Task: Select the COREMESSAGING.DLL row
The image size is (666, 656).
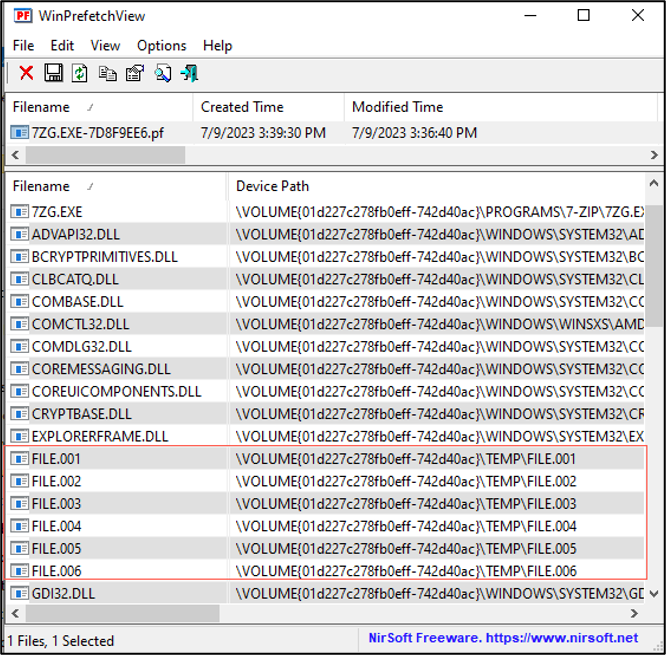Action: [x=326, y=369]
